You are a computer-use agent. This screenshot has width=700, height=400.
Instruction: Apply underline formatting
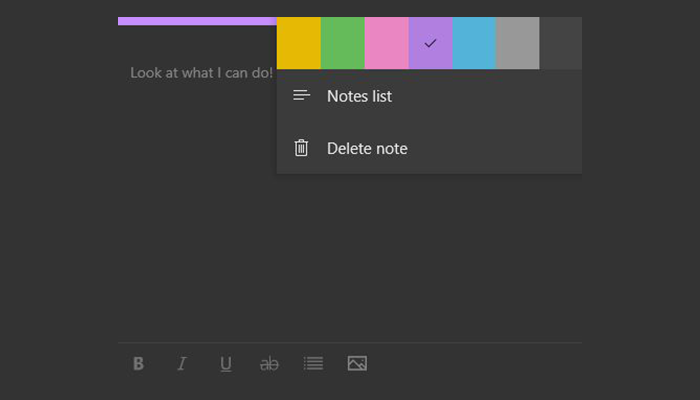coord(226,364)
